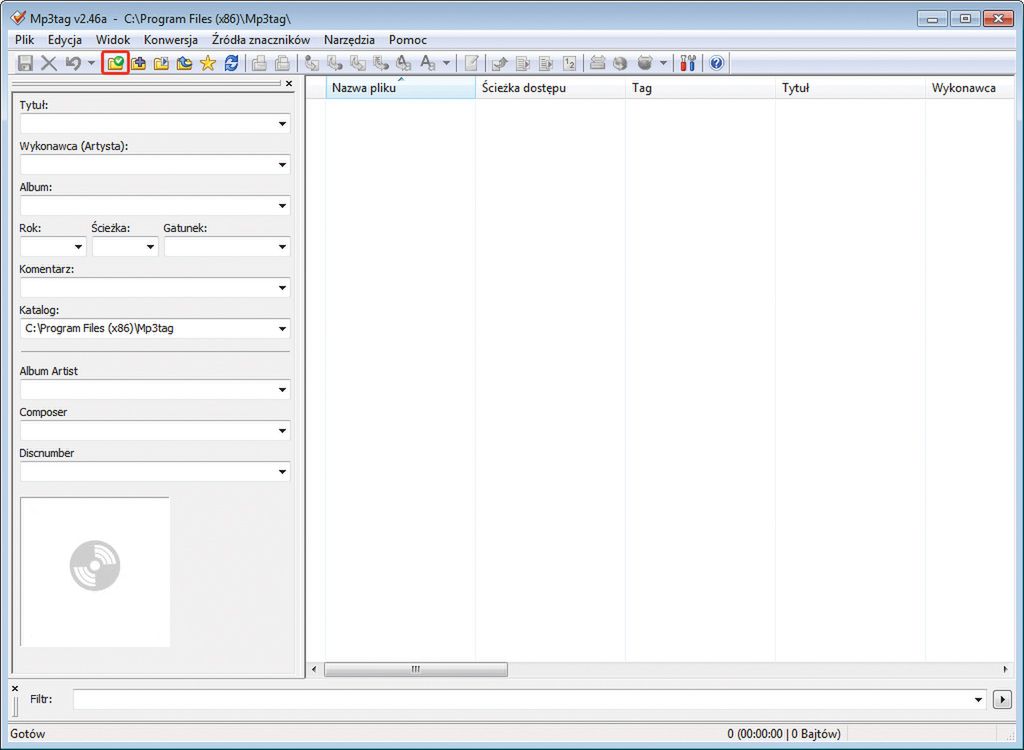Open the Edycja menu
Image resolution: width=1024 pixels, height=750 pixels.
point(65,40)
